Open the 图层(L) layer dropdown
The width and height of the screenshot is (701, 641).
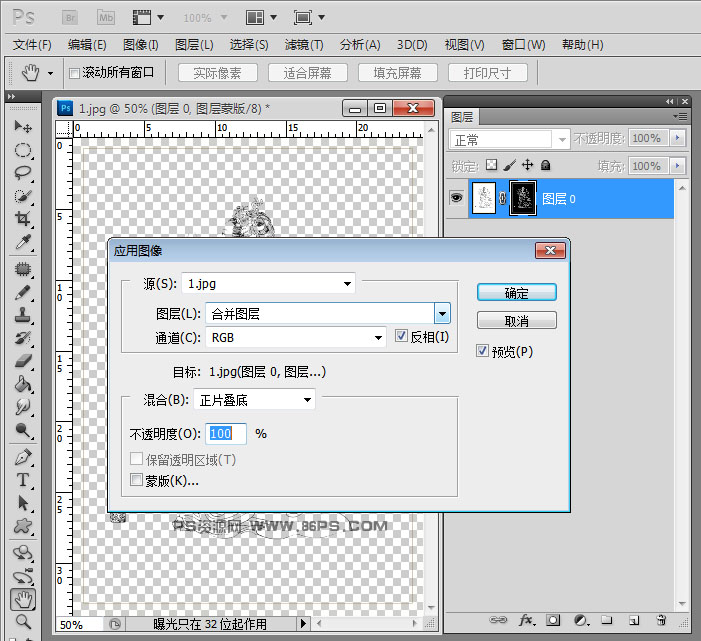(442, 314)
